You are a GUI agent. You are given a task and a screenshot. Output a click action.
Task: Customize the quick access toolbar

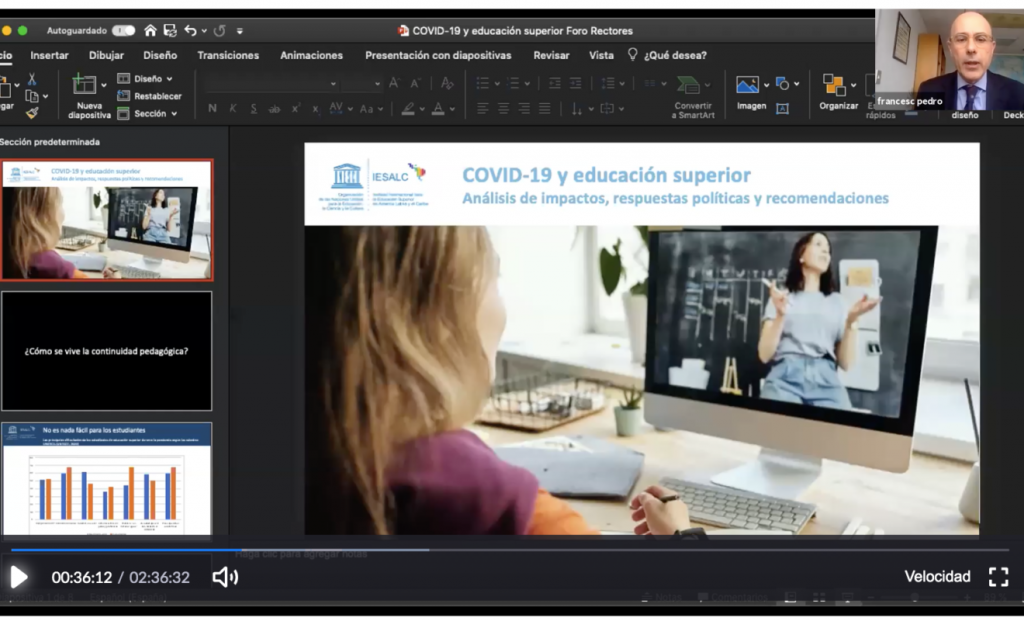[x=240, y=31]
